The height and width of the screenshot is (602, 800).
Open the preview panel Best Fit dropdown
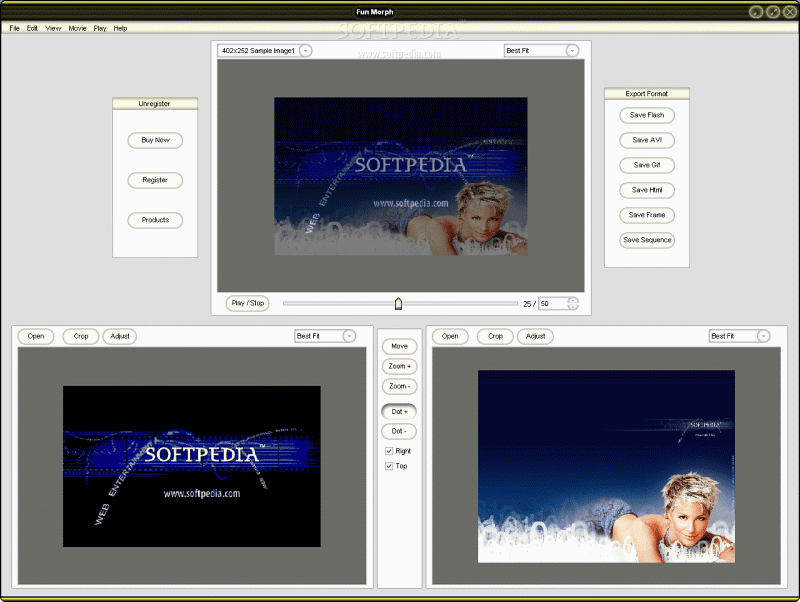[572, 51]
